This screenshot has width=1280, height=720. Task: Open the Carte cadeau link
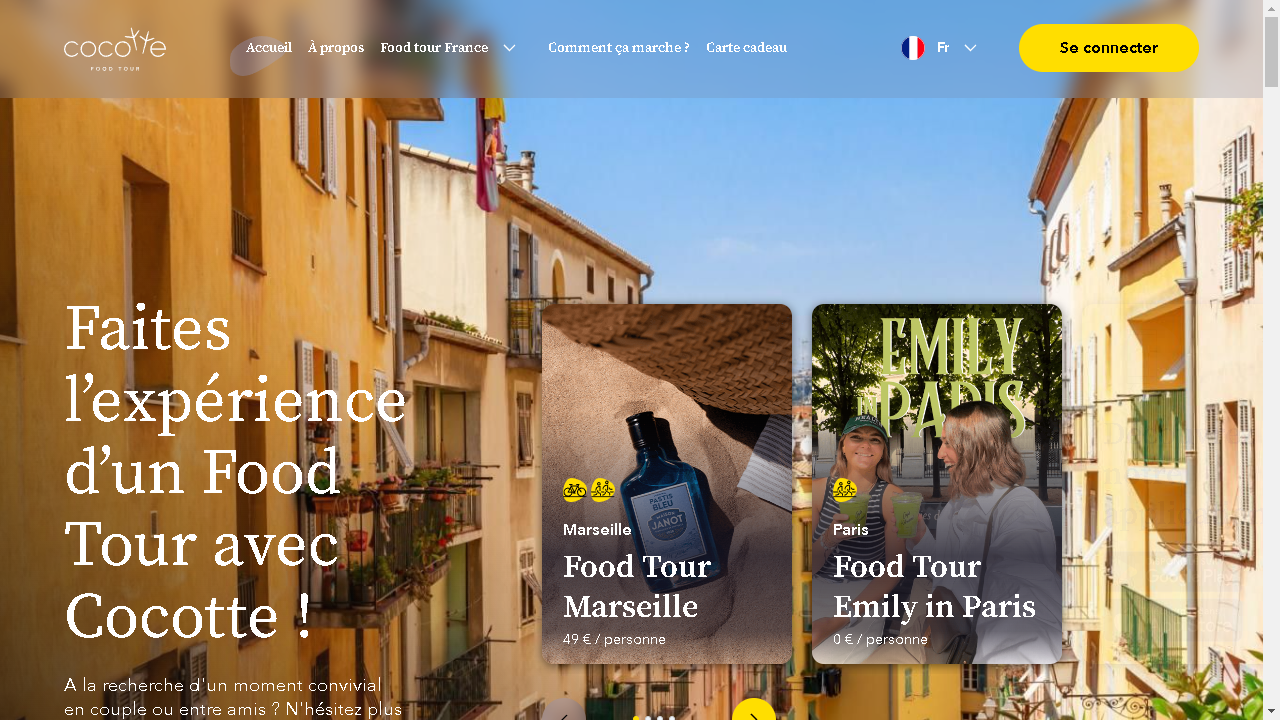click(x=746, y=48)
